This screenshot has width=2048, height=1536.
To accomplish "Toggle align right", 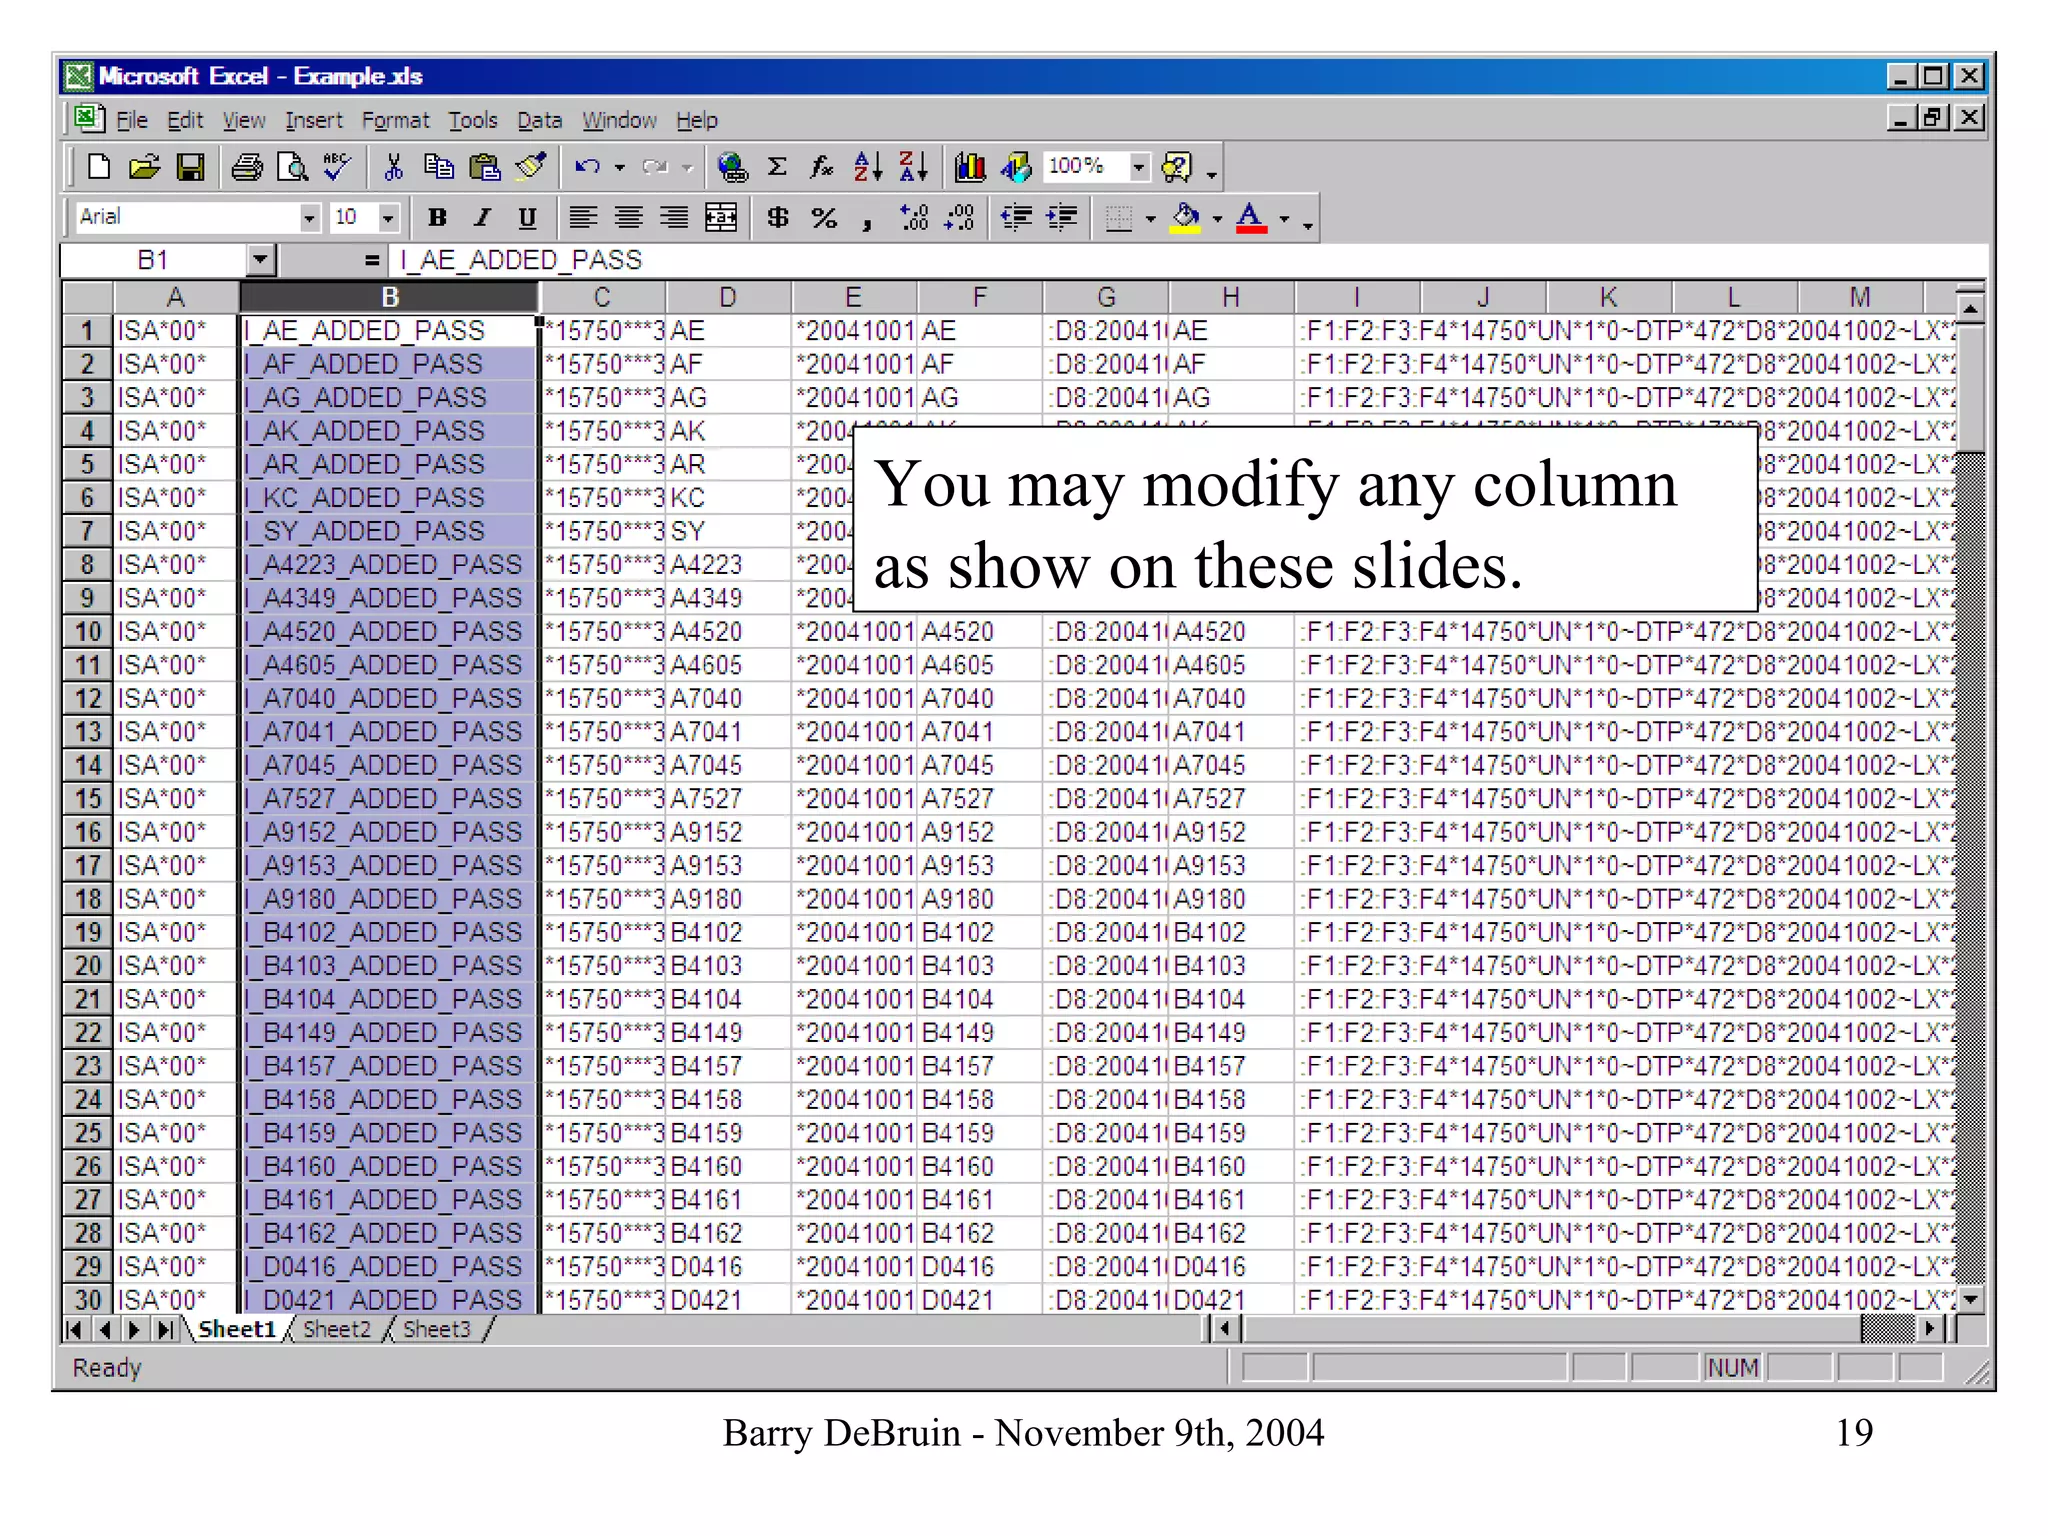I will pyautogui.click(x=675, y=217).
